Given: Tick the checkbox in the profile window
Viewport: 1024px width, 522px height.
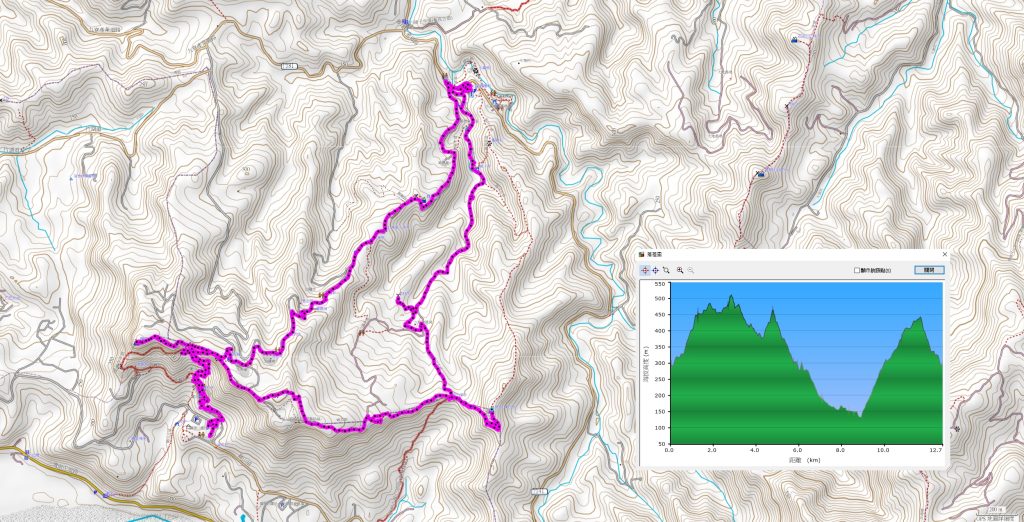Looking at the screenshot, I should point(857,270).
